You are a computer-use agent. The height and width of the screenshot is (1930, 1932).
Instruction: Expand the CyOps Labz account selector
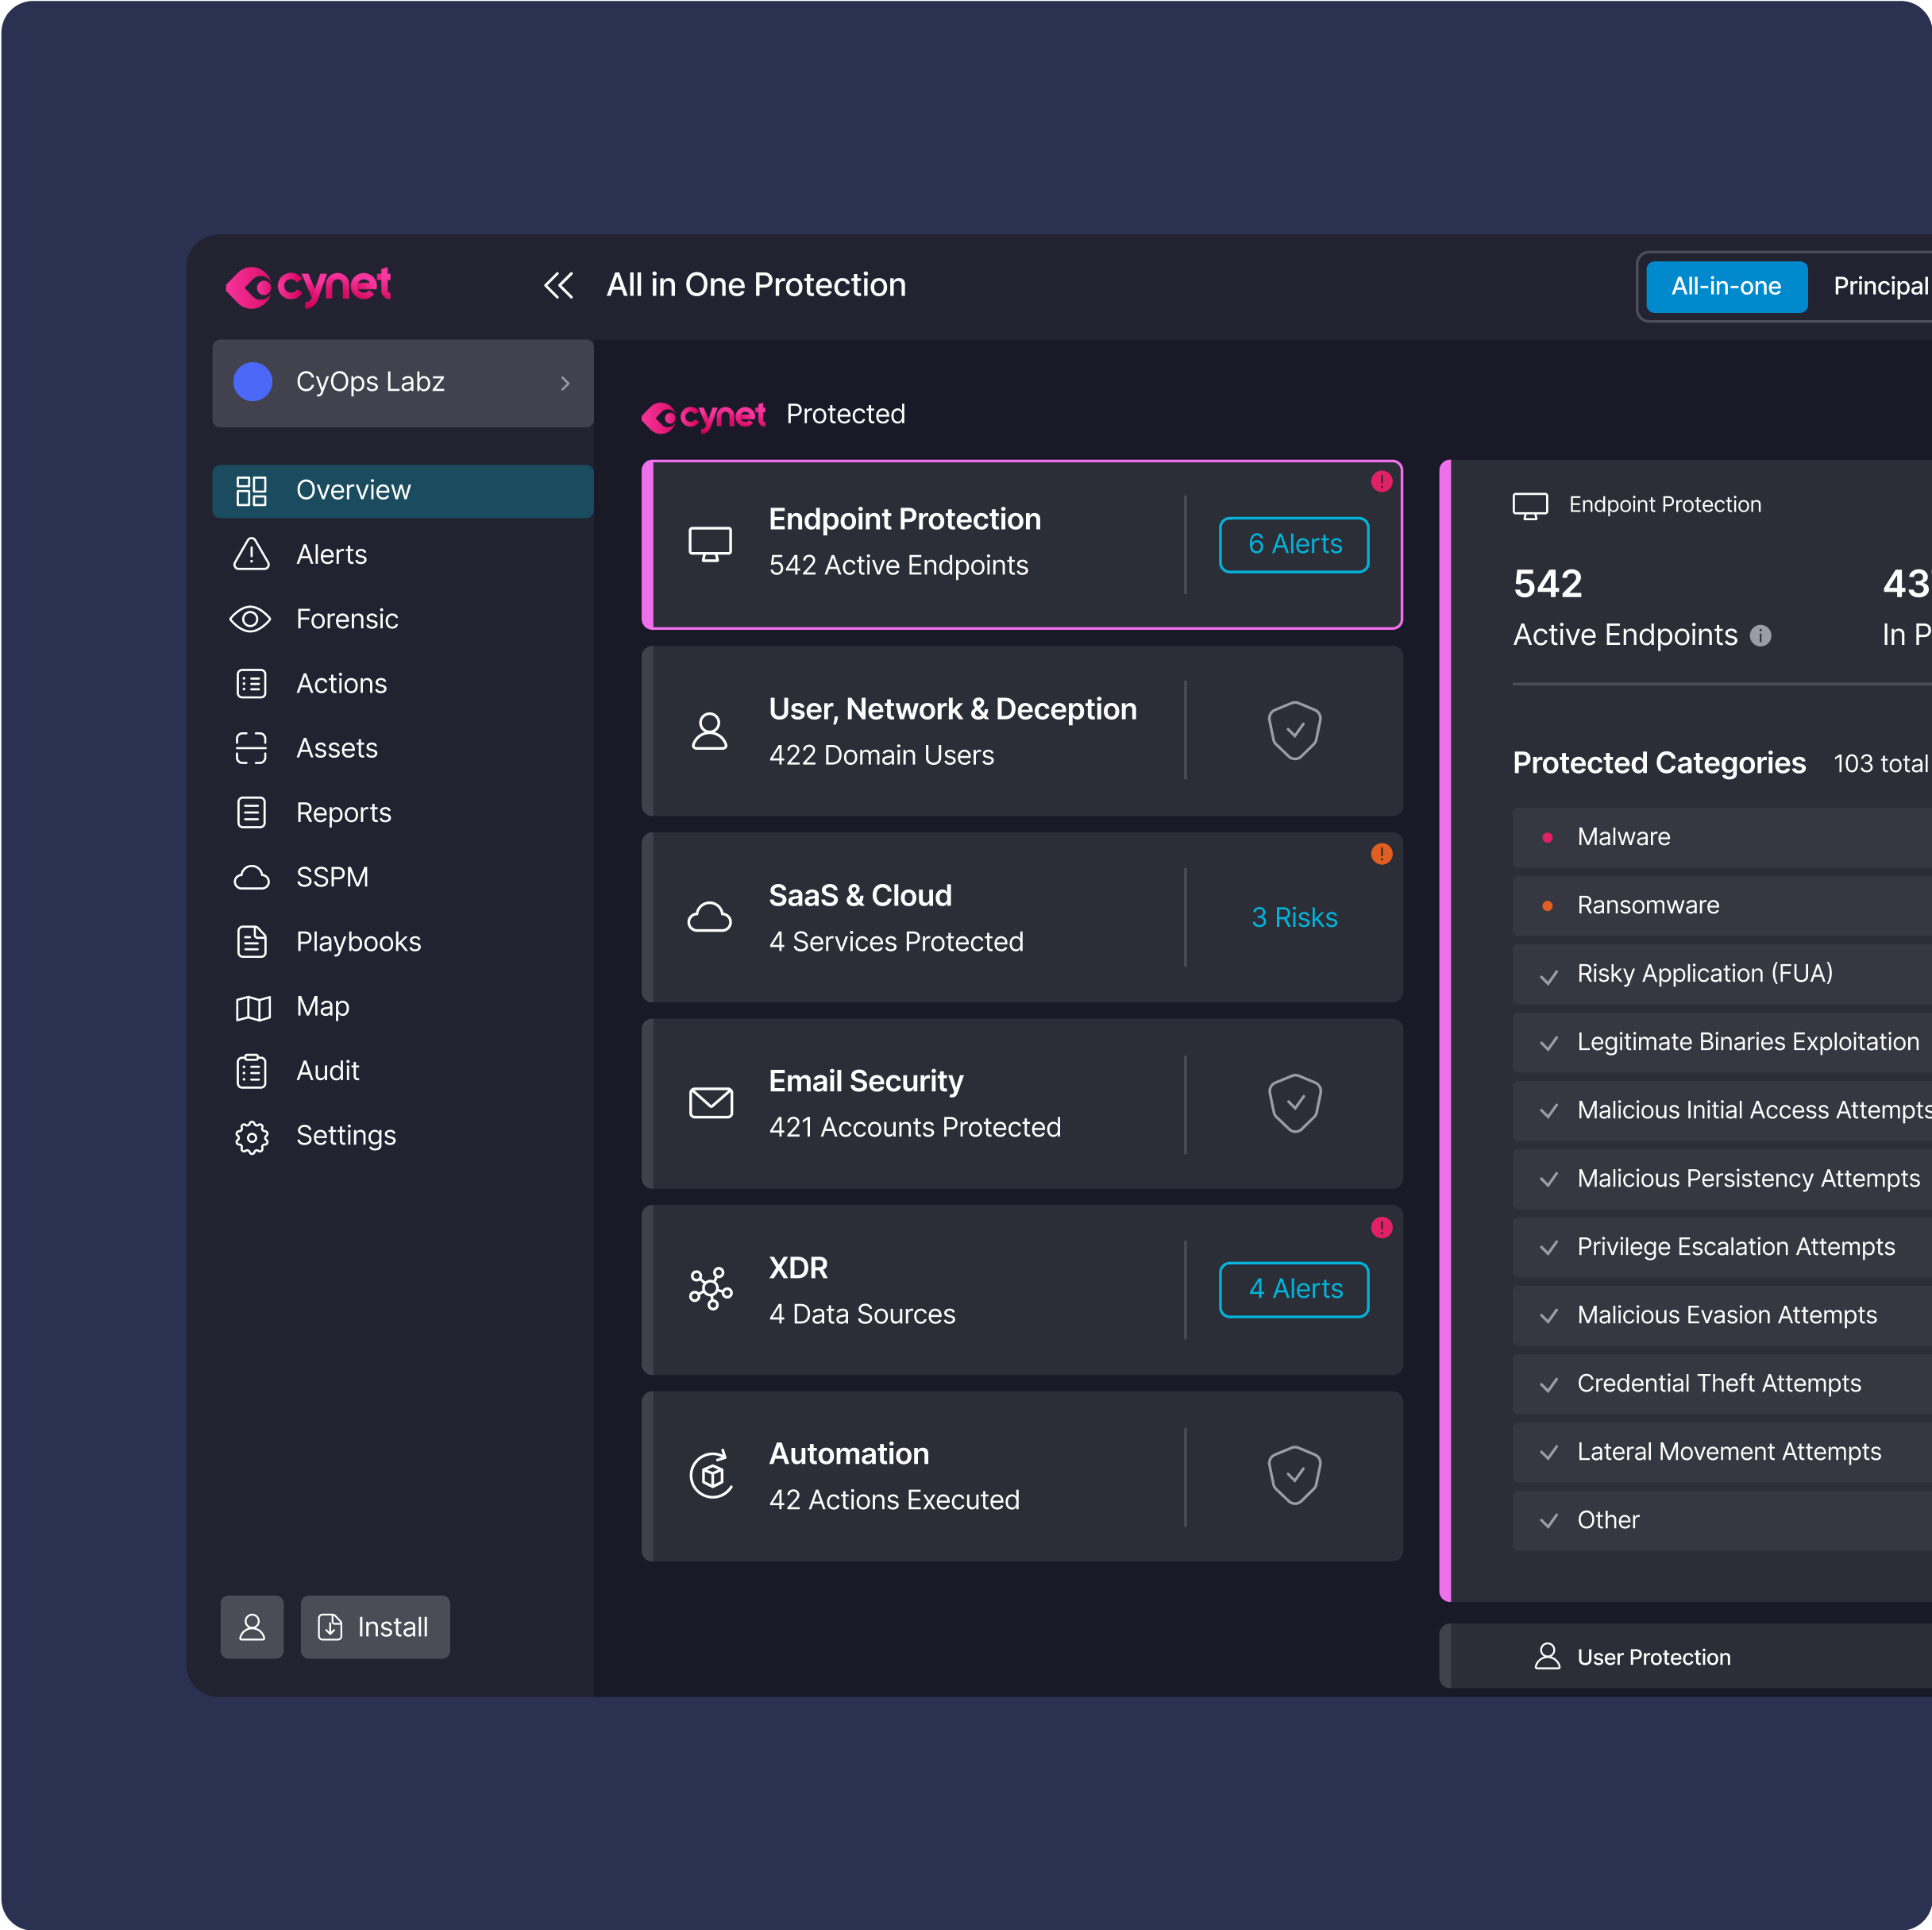pyautogui.click(x=403, y=383)
